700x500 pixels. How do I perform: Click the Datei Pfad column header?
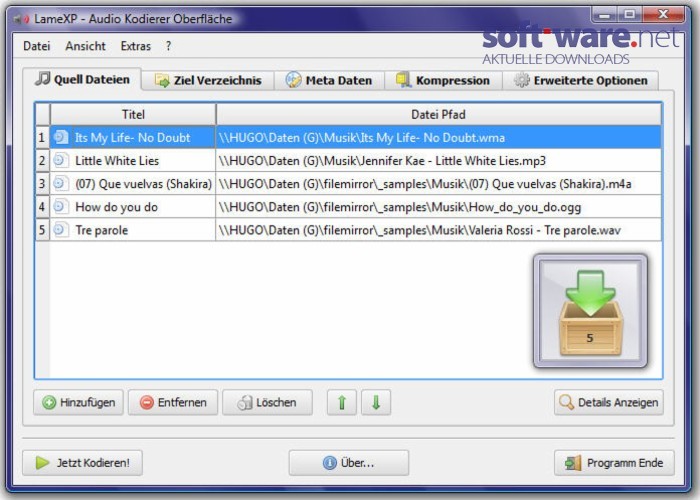pos(438,114)
